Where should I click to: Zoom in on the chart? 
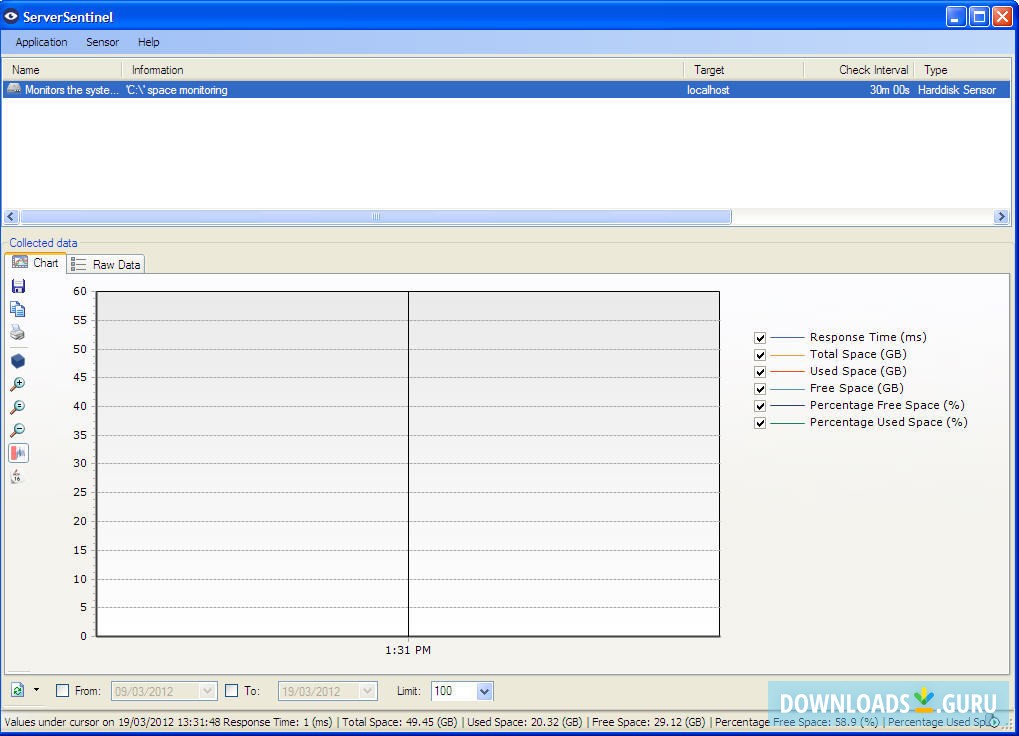click(18, 384)
